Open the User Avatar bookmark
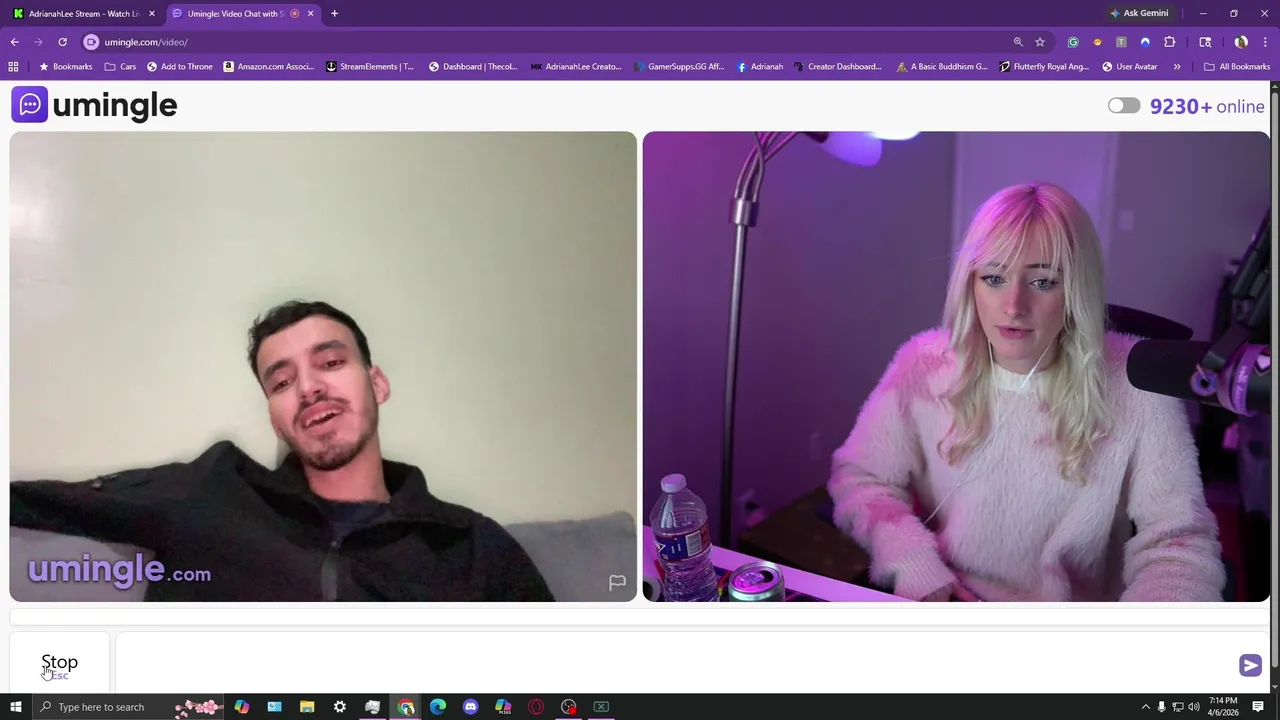 point(1130,67)
